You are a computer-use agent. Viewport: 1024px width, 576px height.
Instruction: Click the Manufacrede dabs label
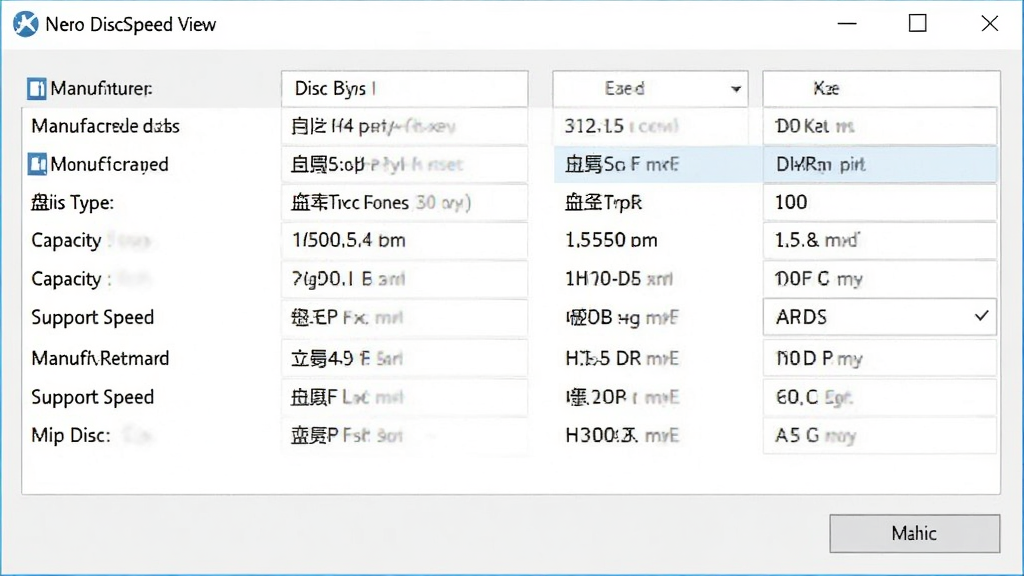[105, 125]
